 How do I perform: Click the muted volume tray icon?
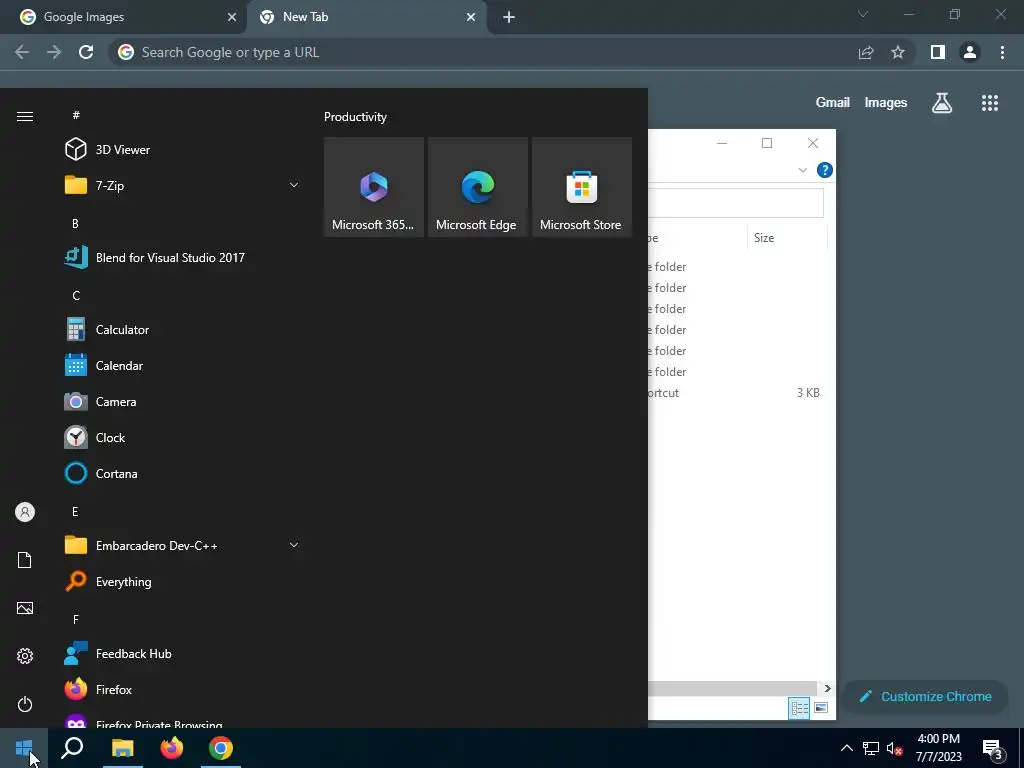point(894,748)
